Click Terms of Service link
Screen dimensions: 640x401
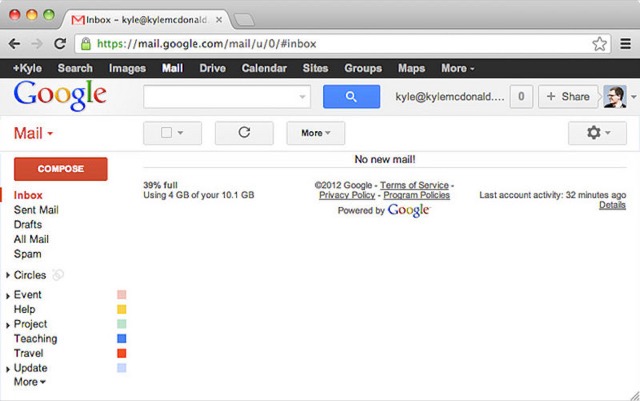coord(414,185)
